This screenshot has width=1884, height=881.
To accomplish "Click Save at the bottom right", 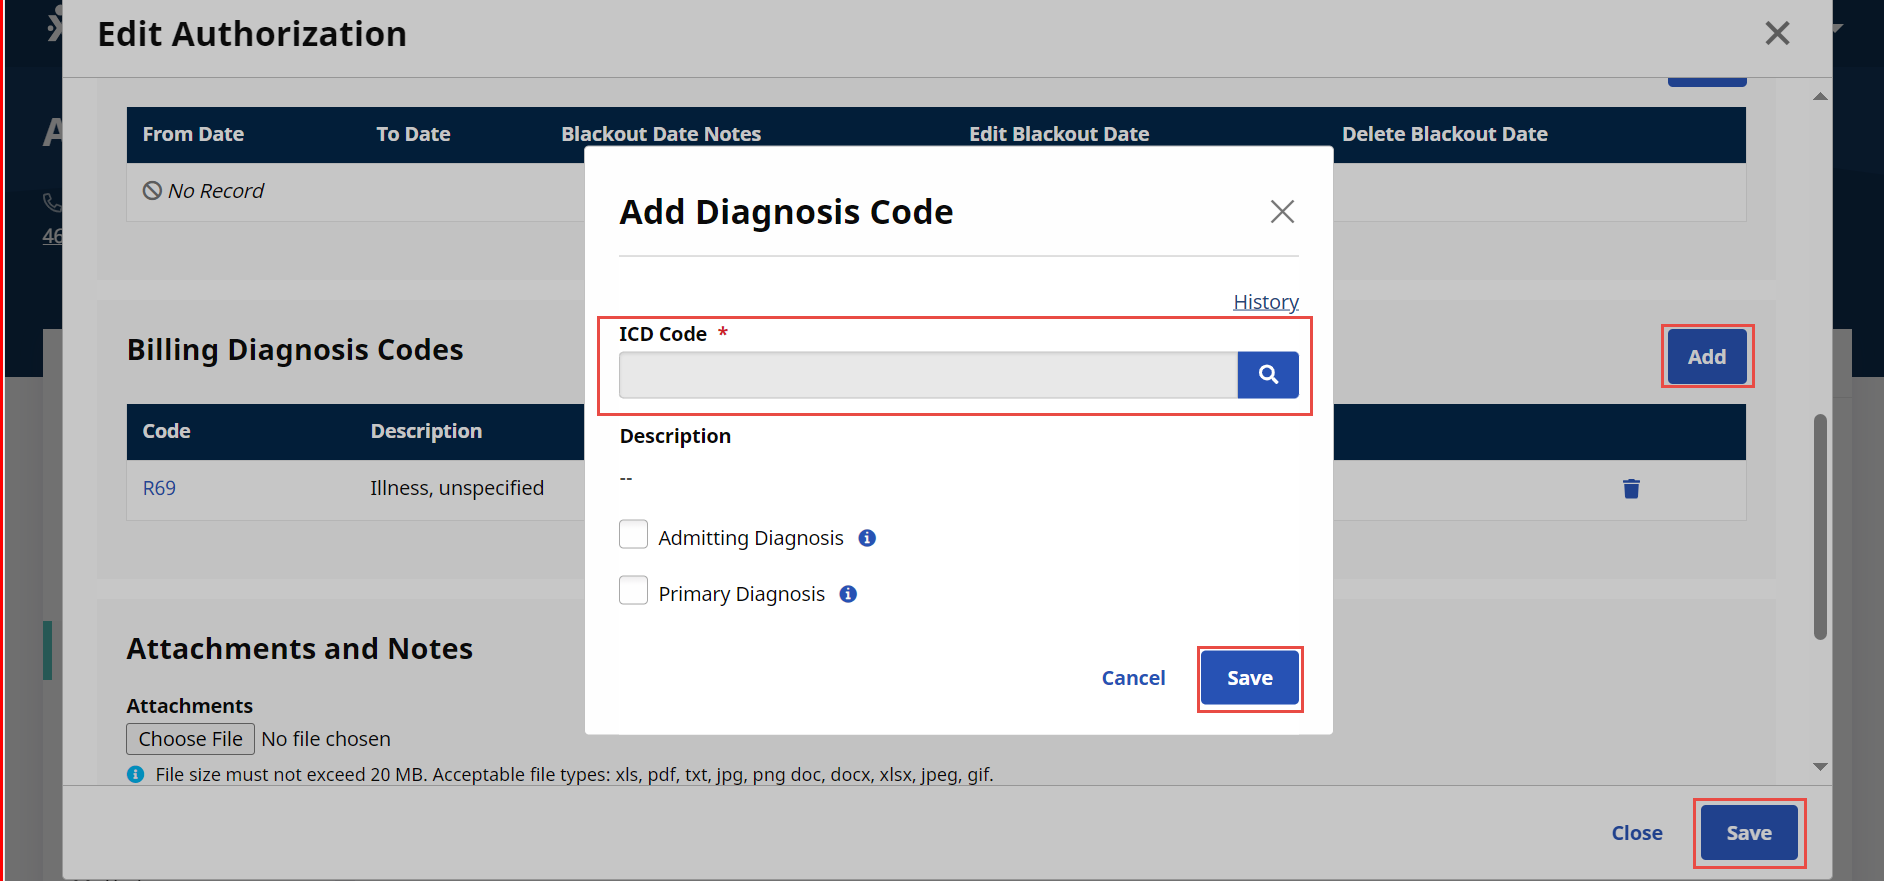I will pos(1748,832).
